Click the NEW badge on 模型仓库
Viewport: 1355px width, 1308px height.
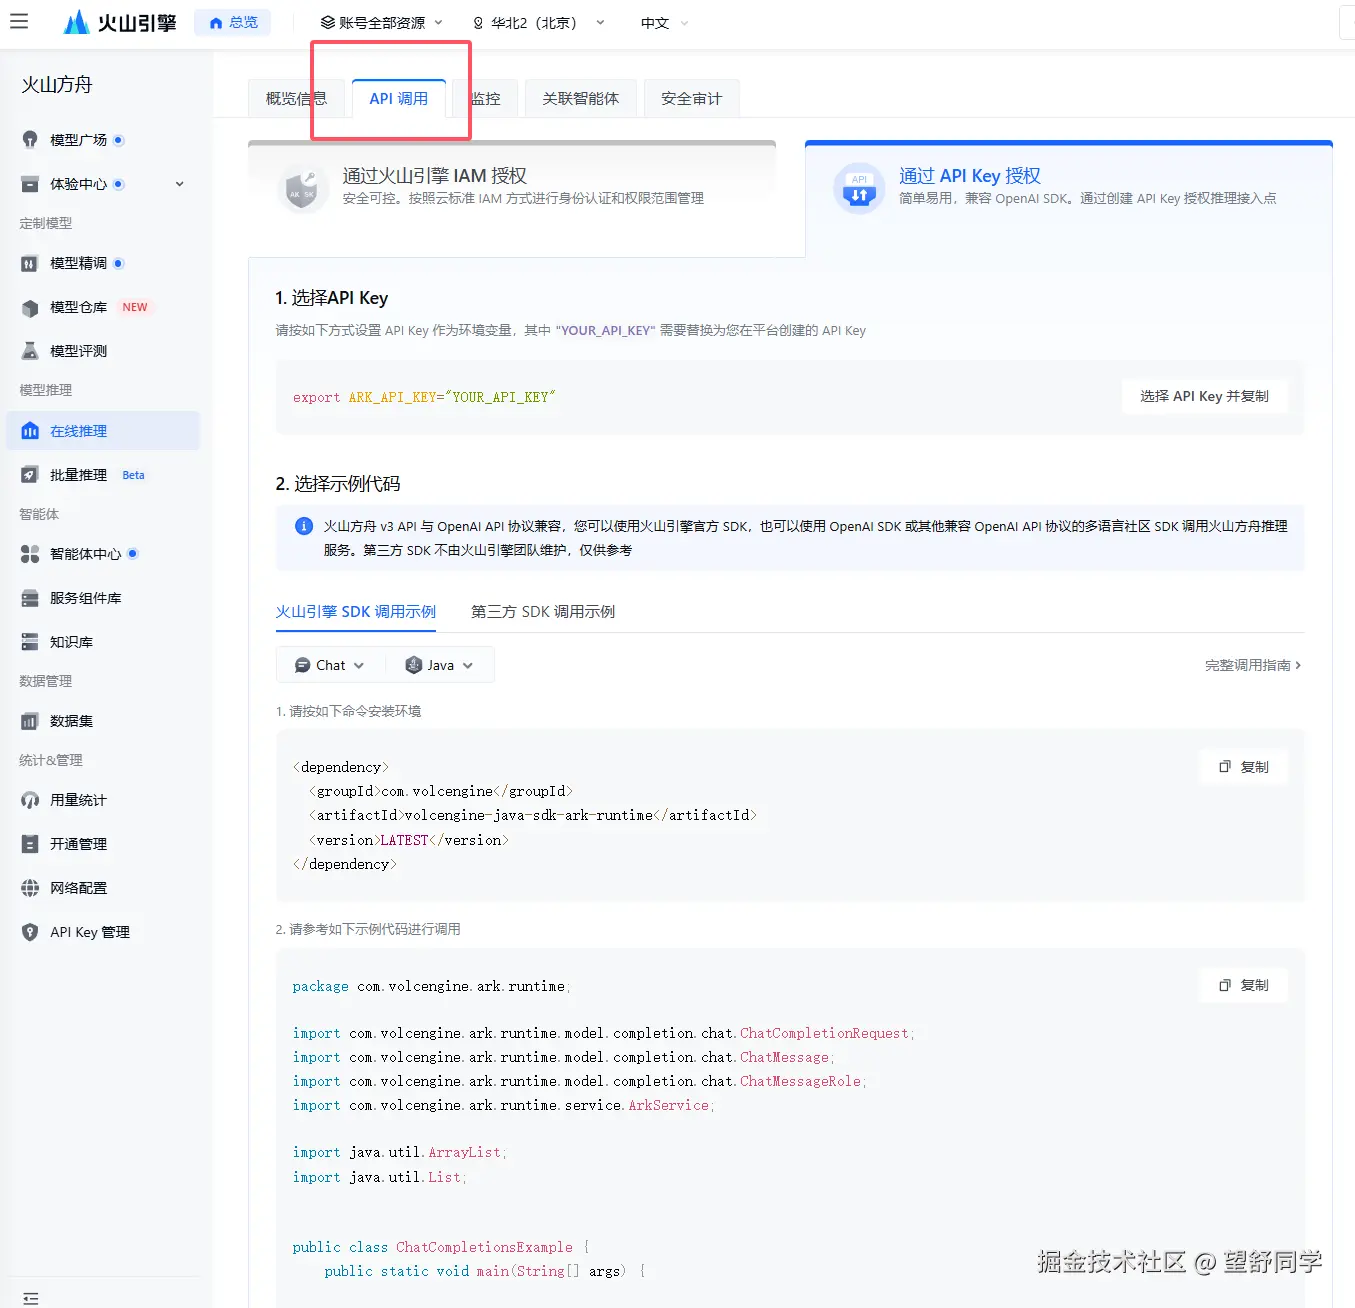[135, 307]
